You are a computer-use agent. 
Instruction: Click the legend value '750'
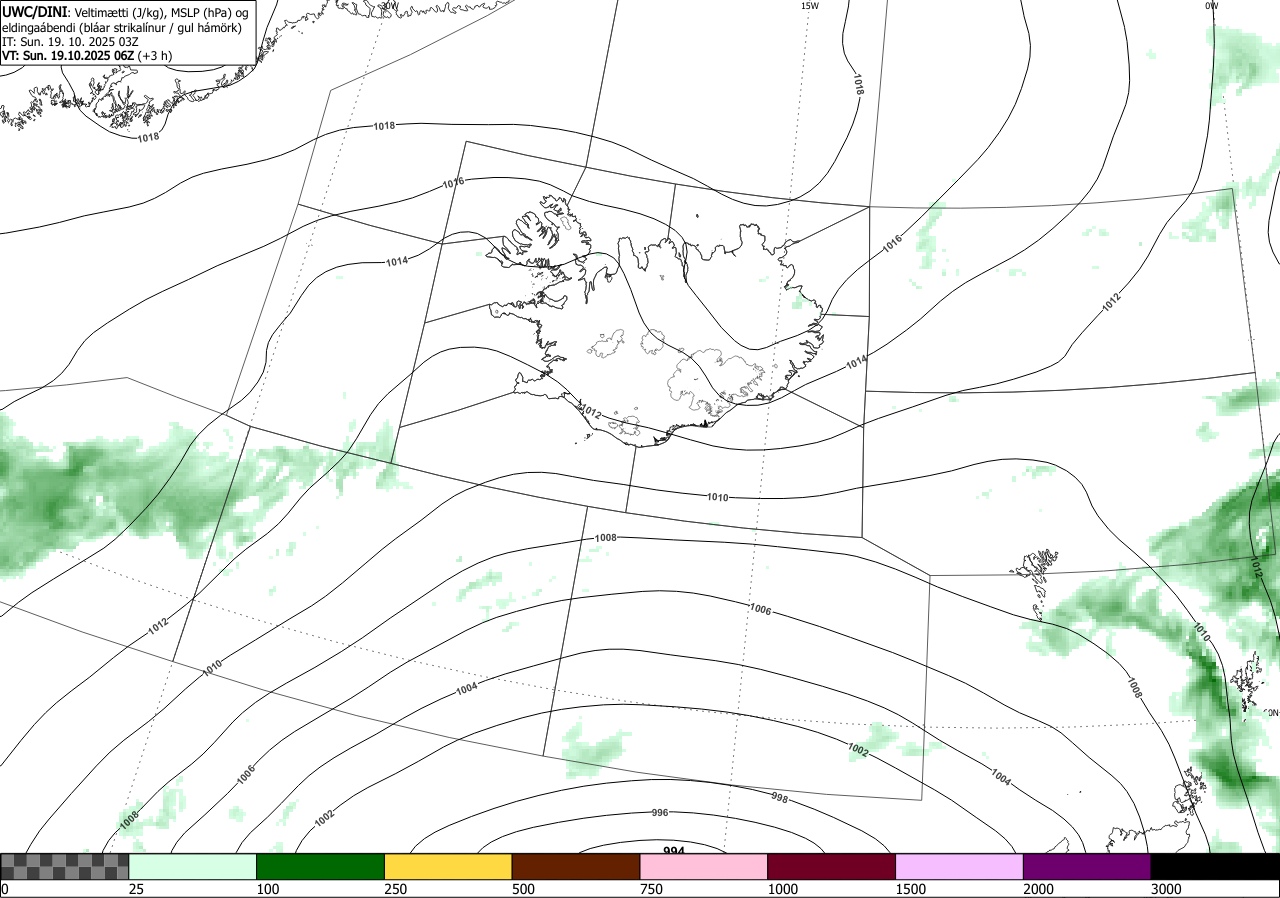(652, 889)
